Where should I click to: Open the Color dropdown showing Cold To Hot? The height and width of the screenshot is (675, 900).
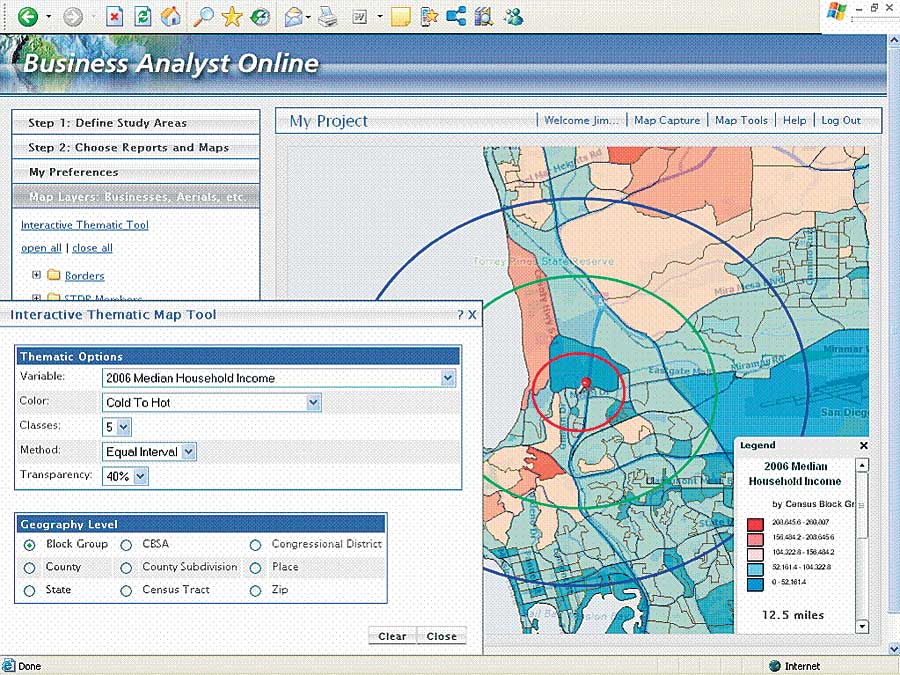click(x=313, y=402)
